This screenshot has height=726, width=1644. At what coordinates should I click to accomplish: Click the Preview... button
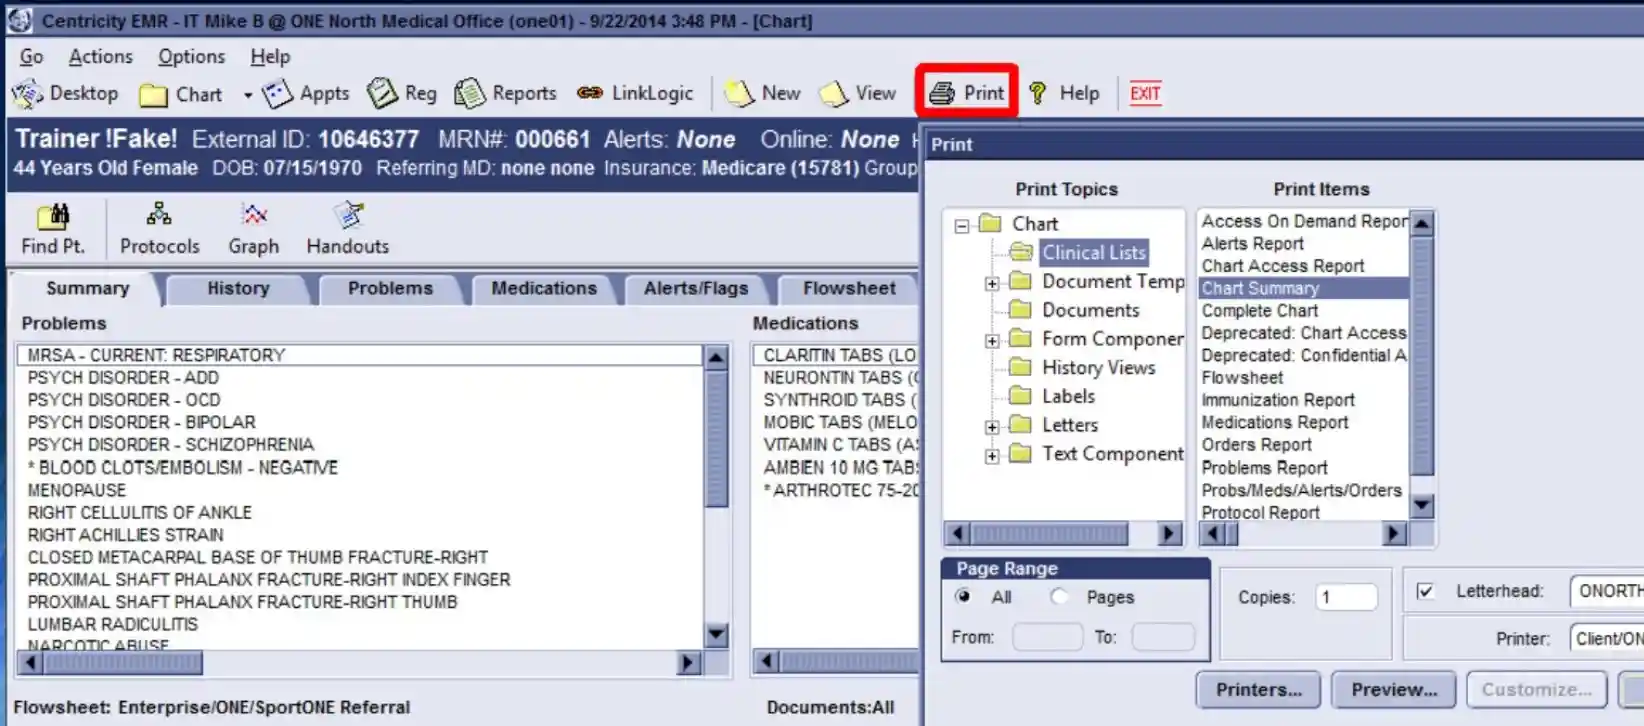coord(1393,689)
